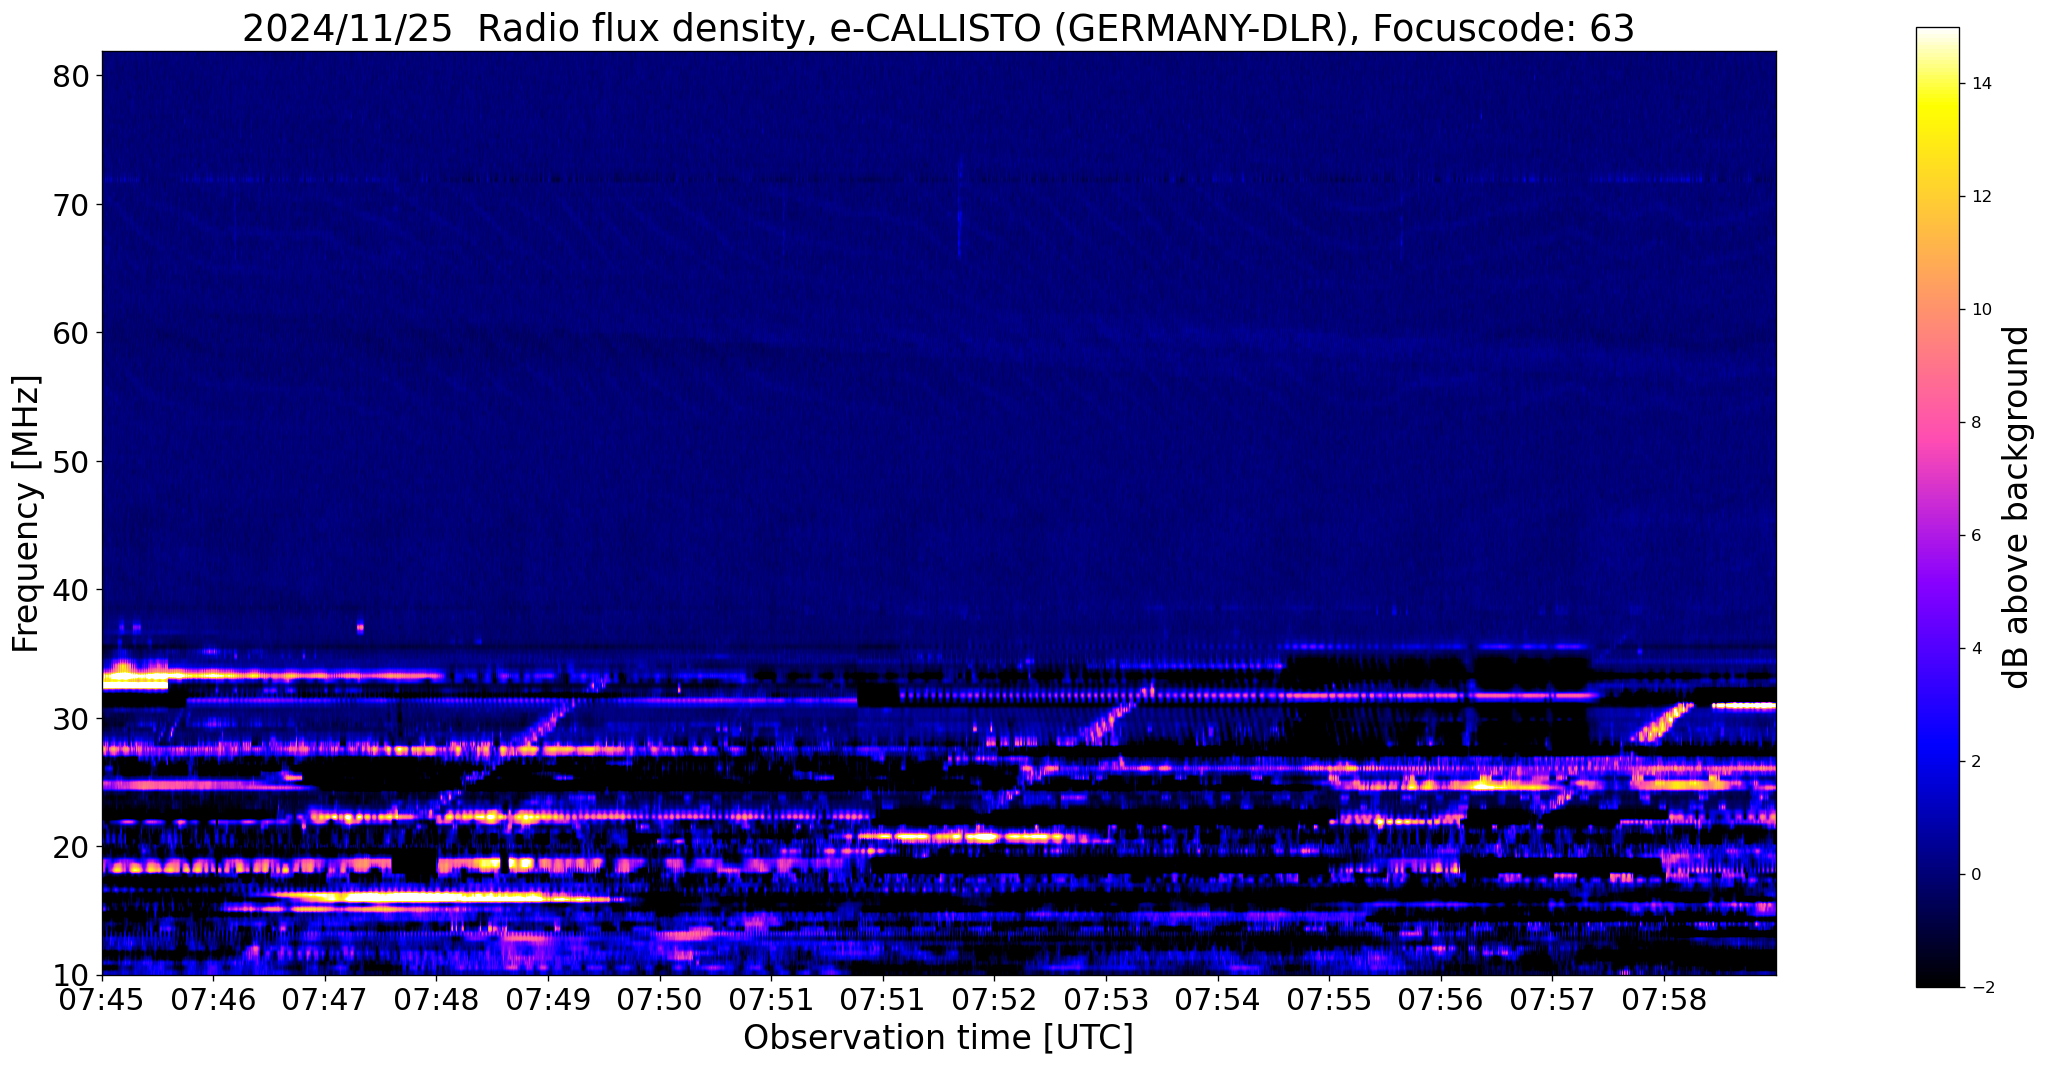Click the time tick label 07:47
The width and height of the screenshot is (2047, 1067).
pyautogui.click(x=325, y=1000)
